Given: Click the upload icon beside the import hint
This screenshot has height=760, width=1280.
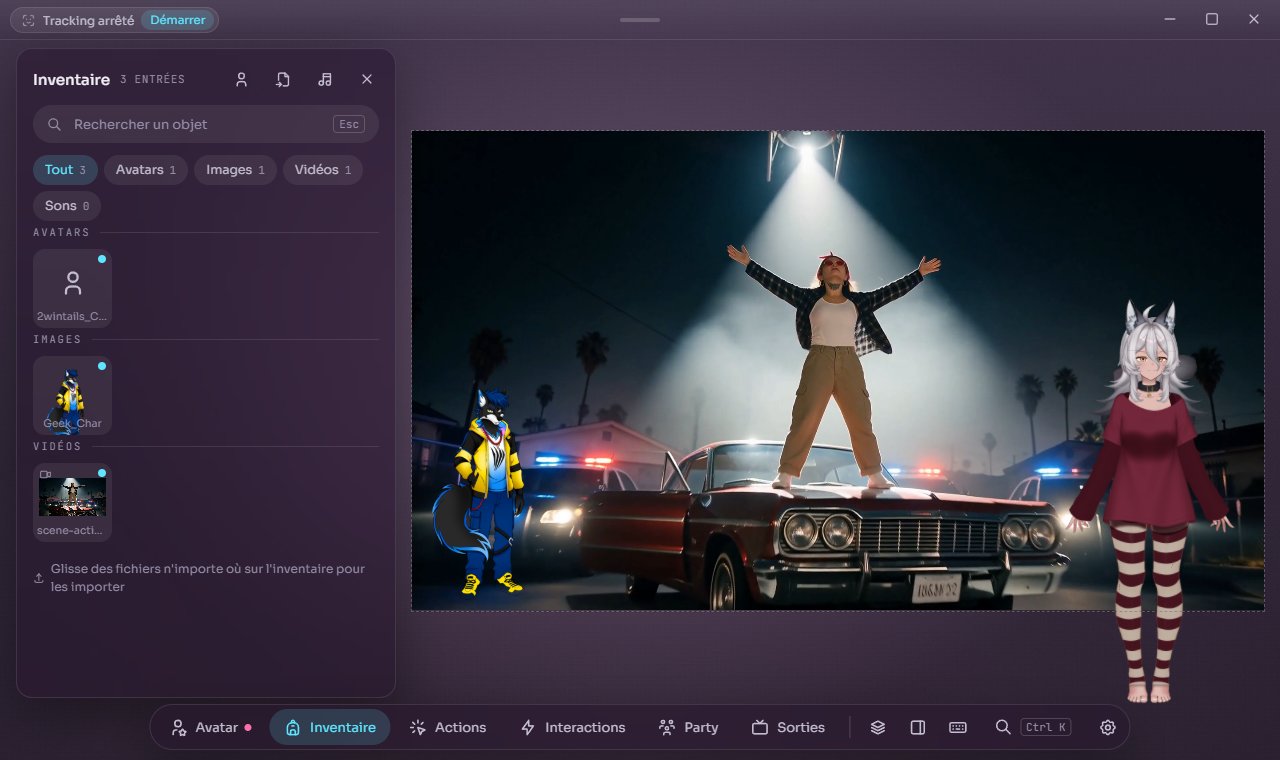Looking at the screenshot, I should coord(39,578).
